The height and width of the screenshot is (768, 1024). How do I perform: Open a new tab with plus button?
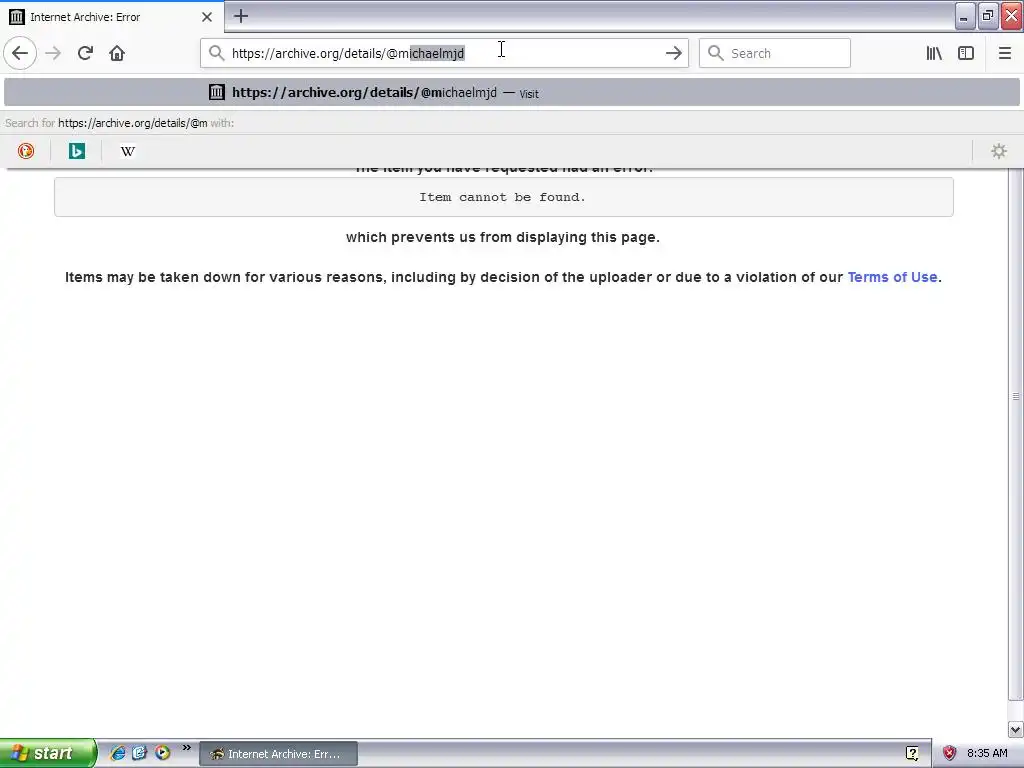point(241,16)
